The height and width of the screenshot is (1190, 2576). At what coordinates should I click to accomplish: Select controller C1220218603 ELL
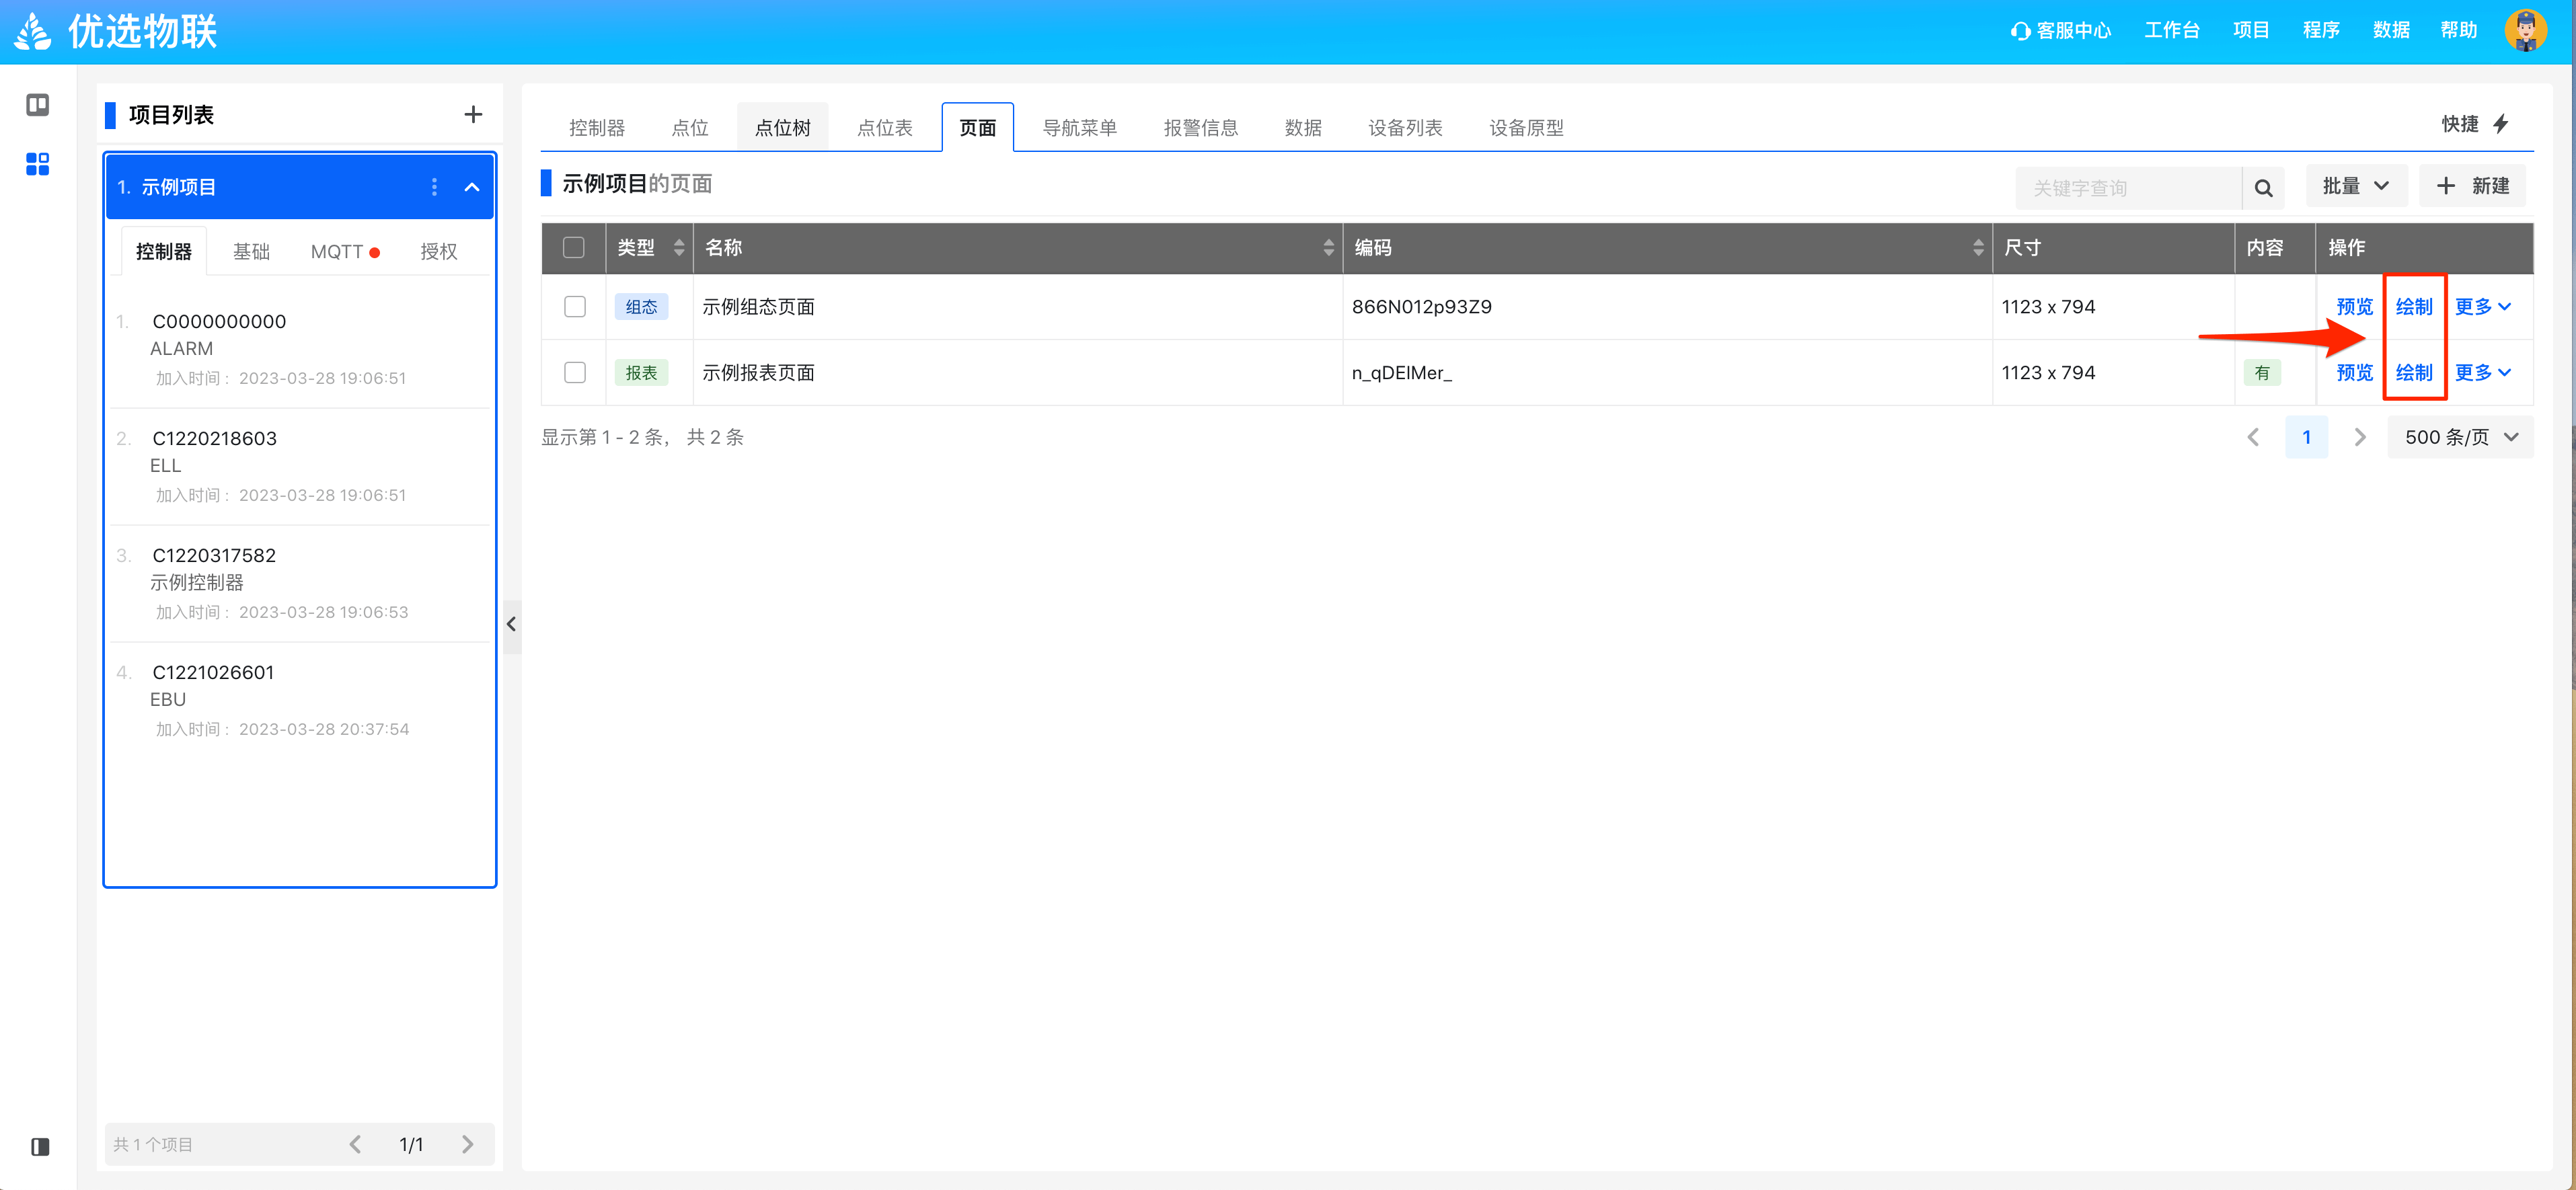(x=299, y=466)
